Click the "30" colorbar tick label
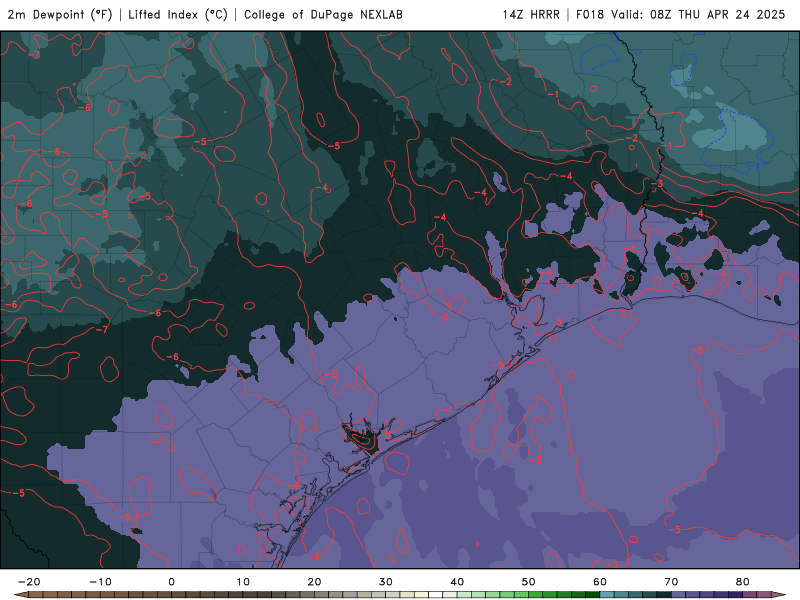The height and width of the screenshot is (600, 800). tap(386, 582)
